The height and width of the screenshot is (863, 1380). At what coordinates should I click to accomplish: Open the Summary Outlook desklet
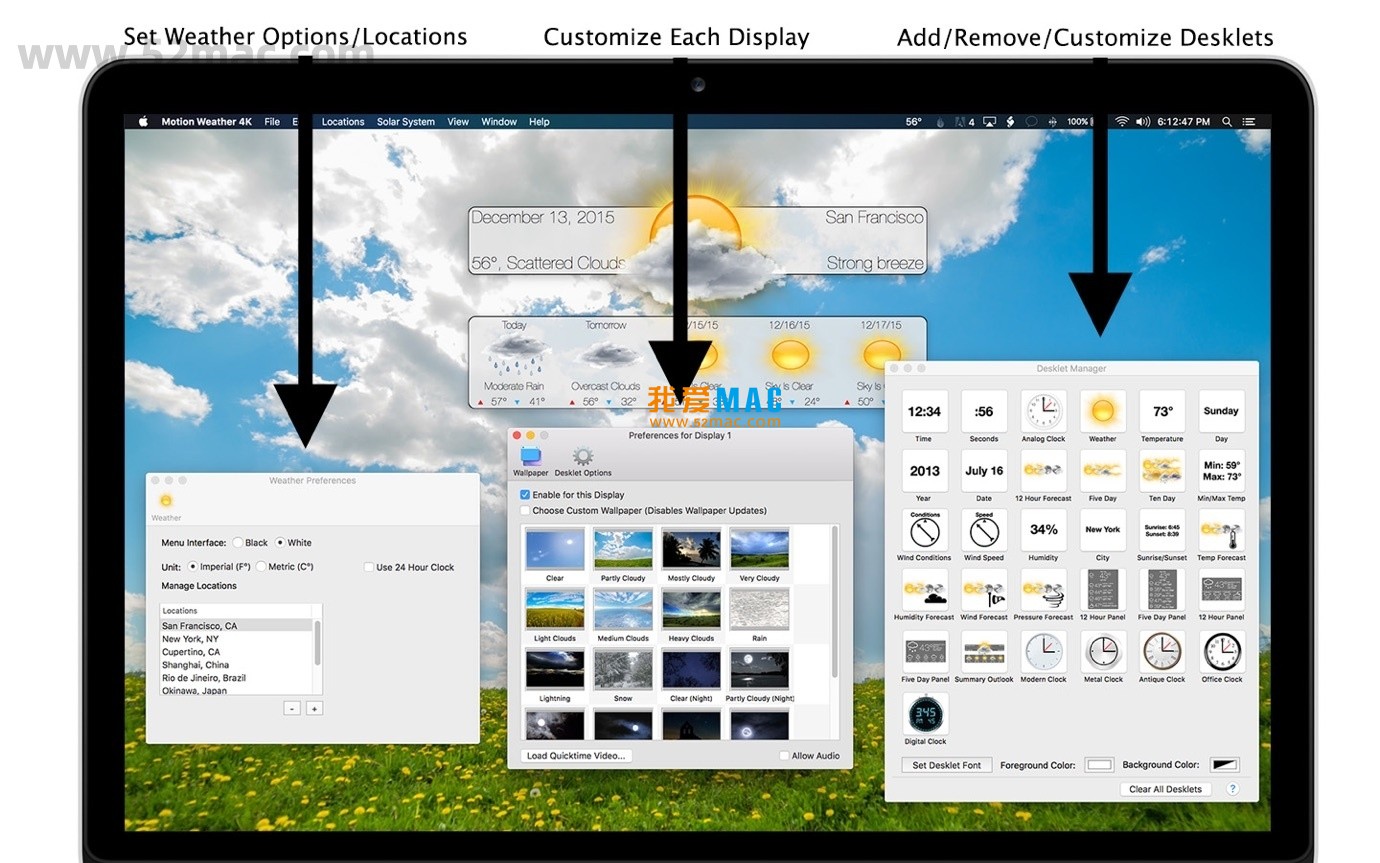click(x=983, y=653)
